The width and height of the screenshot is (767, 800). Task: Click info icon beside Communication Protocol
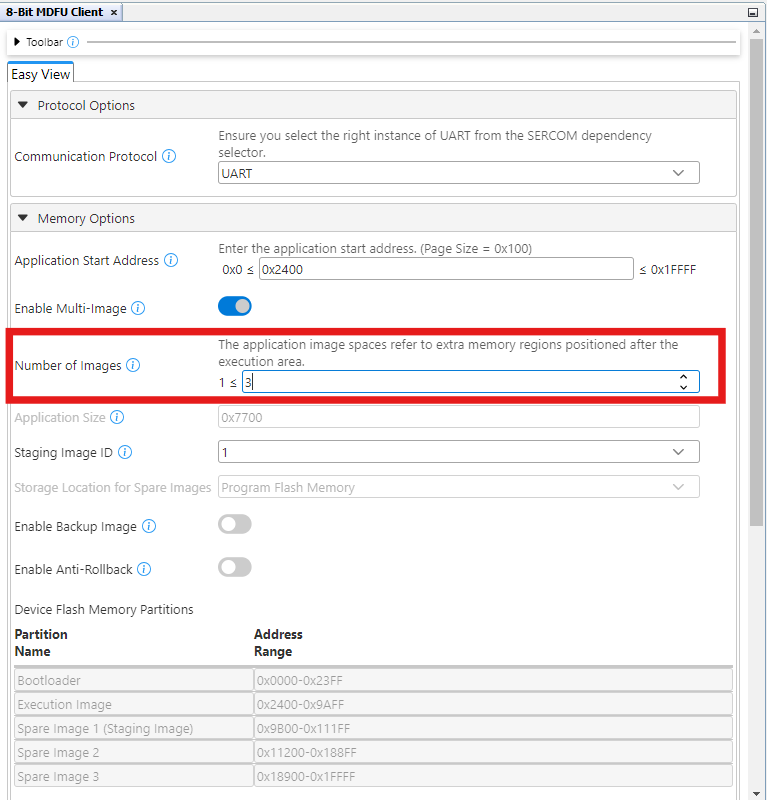point(169,157)
